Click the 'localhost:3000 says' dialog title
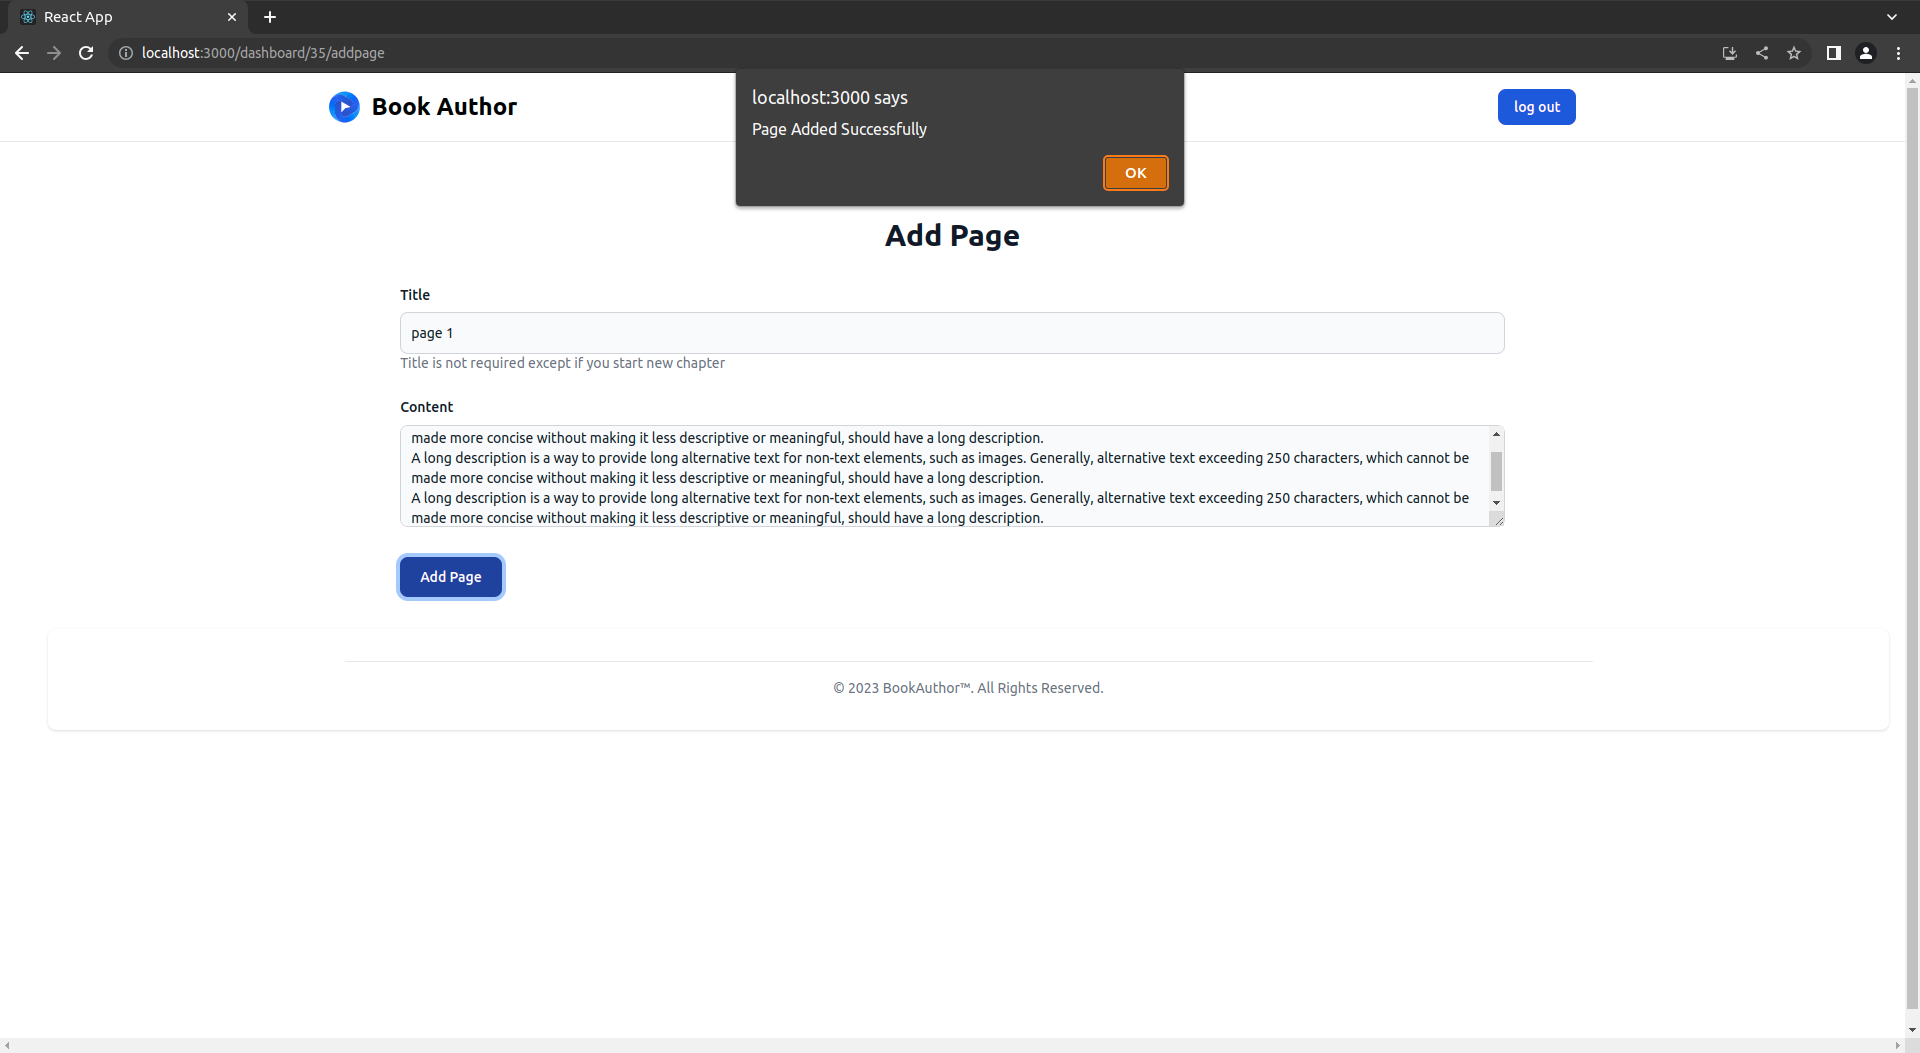1920x1053 pixels. pos(830,98)
